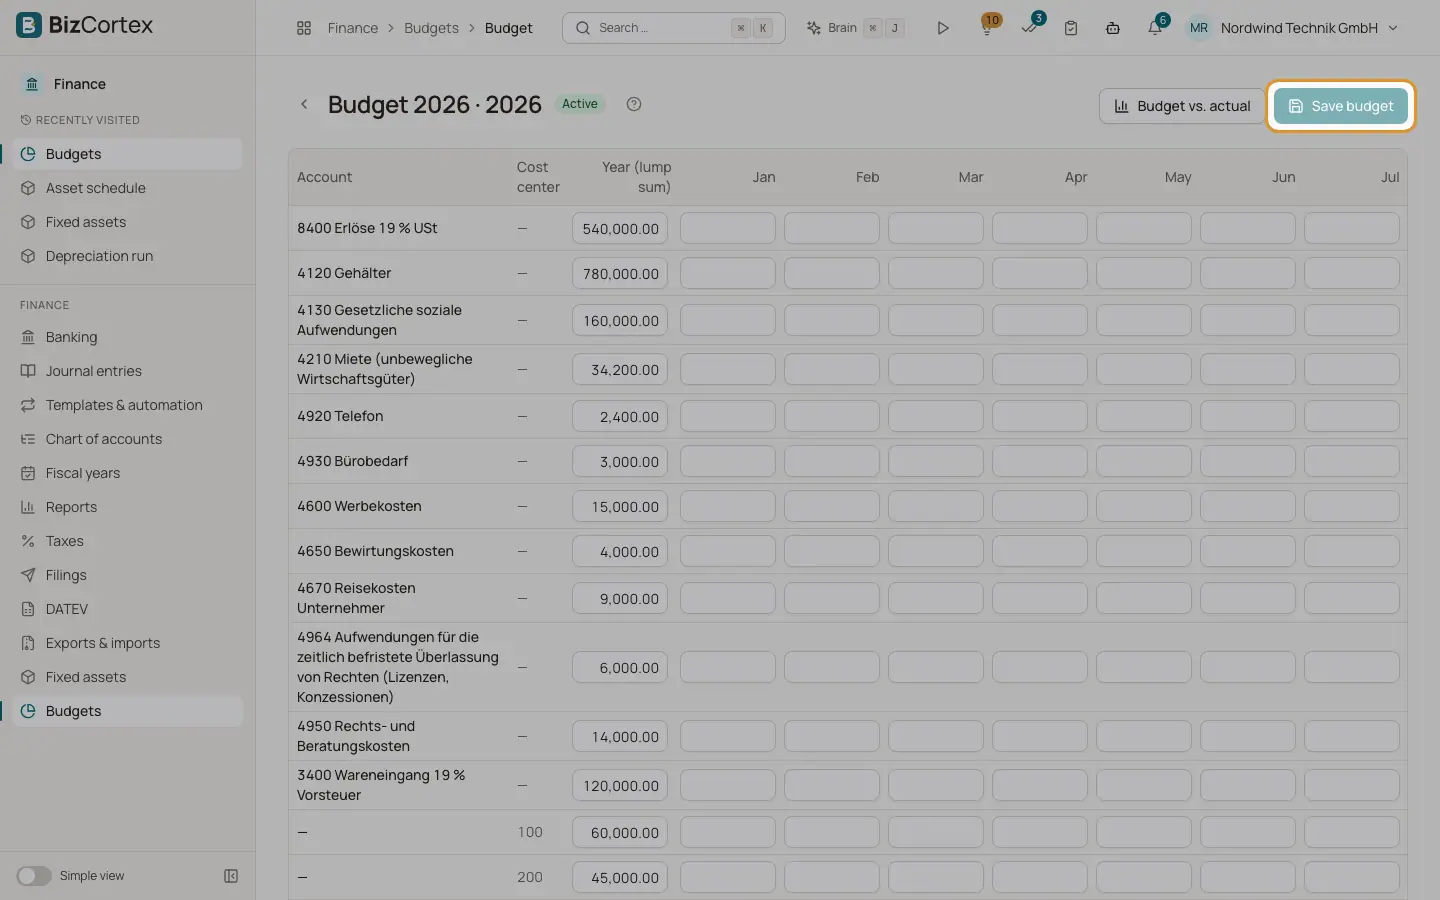The image size is (1440, 900).
Task: Click the Budgets breadcrumb in the top bar
Action: point(431,28)
